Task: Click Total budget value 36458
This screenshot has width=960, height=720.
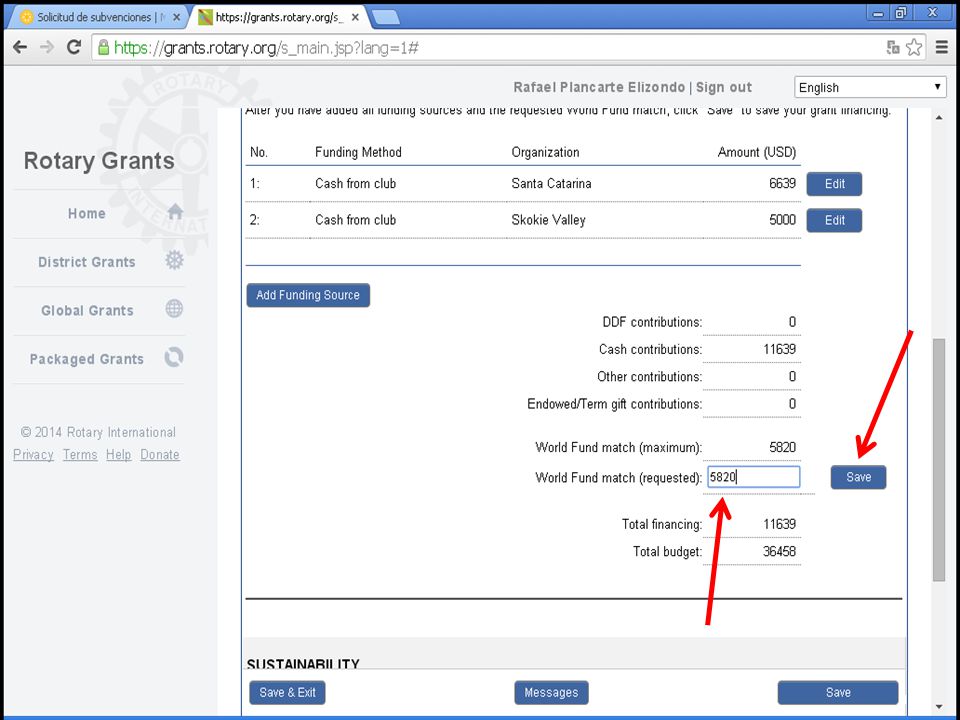Action: click(779, 552)
